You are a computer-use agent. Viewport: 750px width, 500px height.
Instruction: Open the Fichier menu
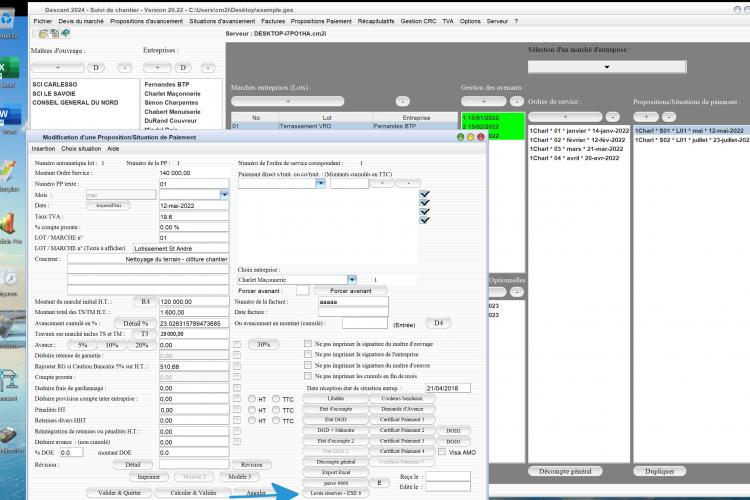pos(43,21)
